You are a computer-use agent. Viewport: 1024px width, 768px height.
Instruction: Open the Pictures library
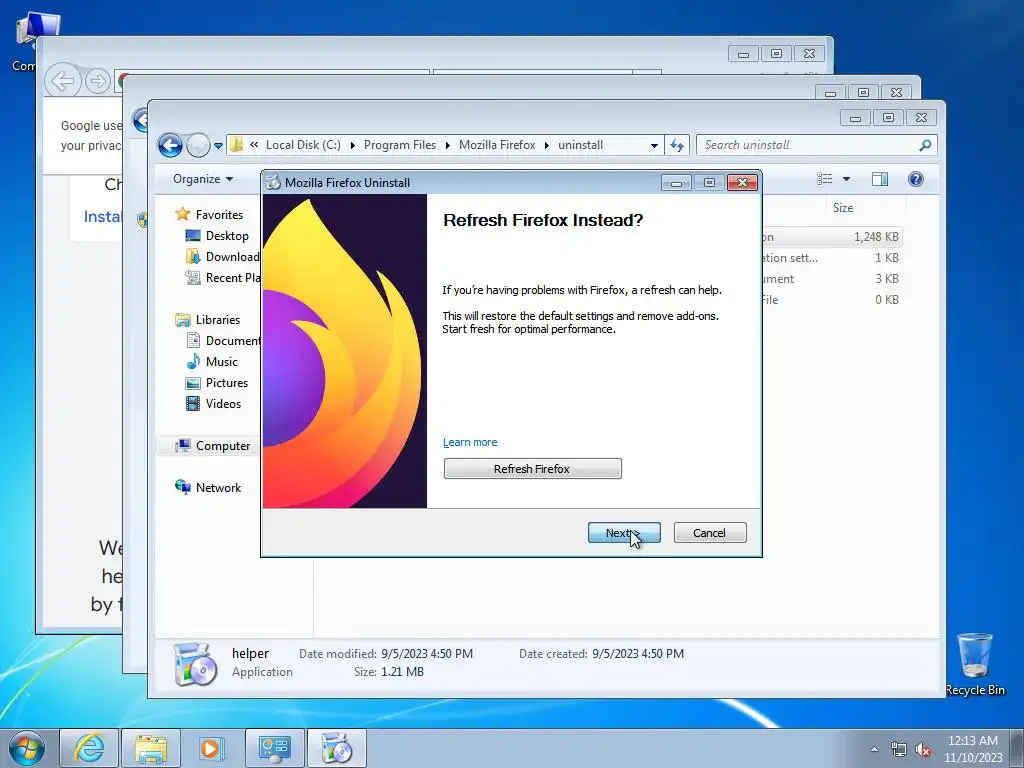[227, 383]
